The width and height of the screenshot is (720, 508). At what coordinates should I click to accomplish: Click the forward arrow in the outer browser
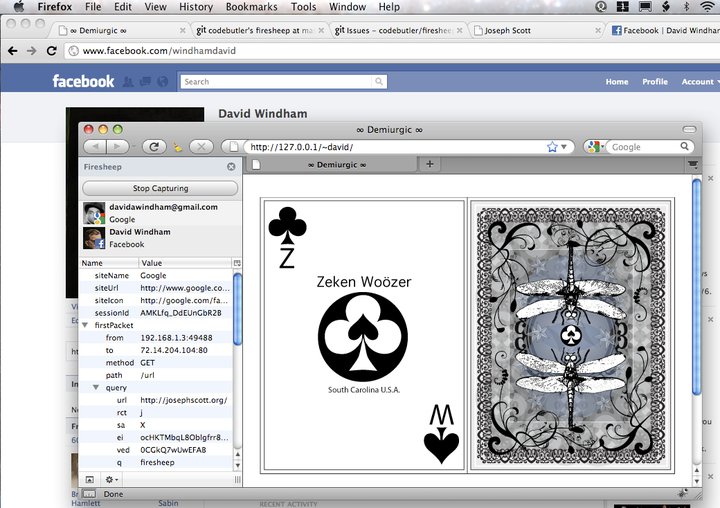[32, 51]
